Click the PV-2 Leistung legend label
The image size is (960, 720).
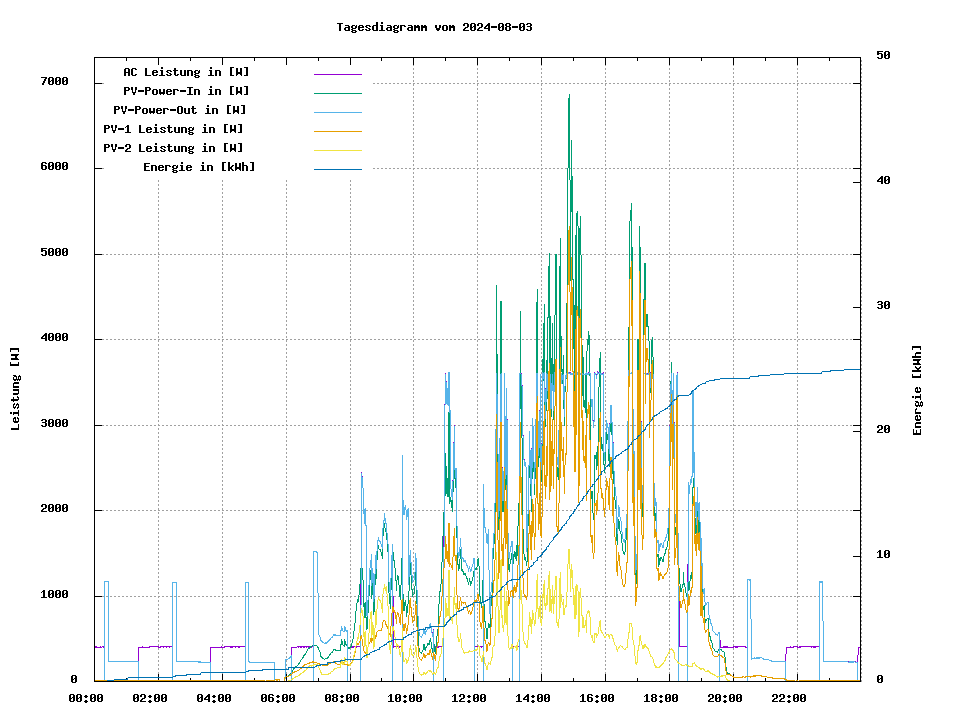[173, 148]
